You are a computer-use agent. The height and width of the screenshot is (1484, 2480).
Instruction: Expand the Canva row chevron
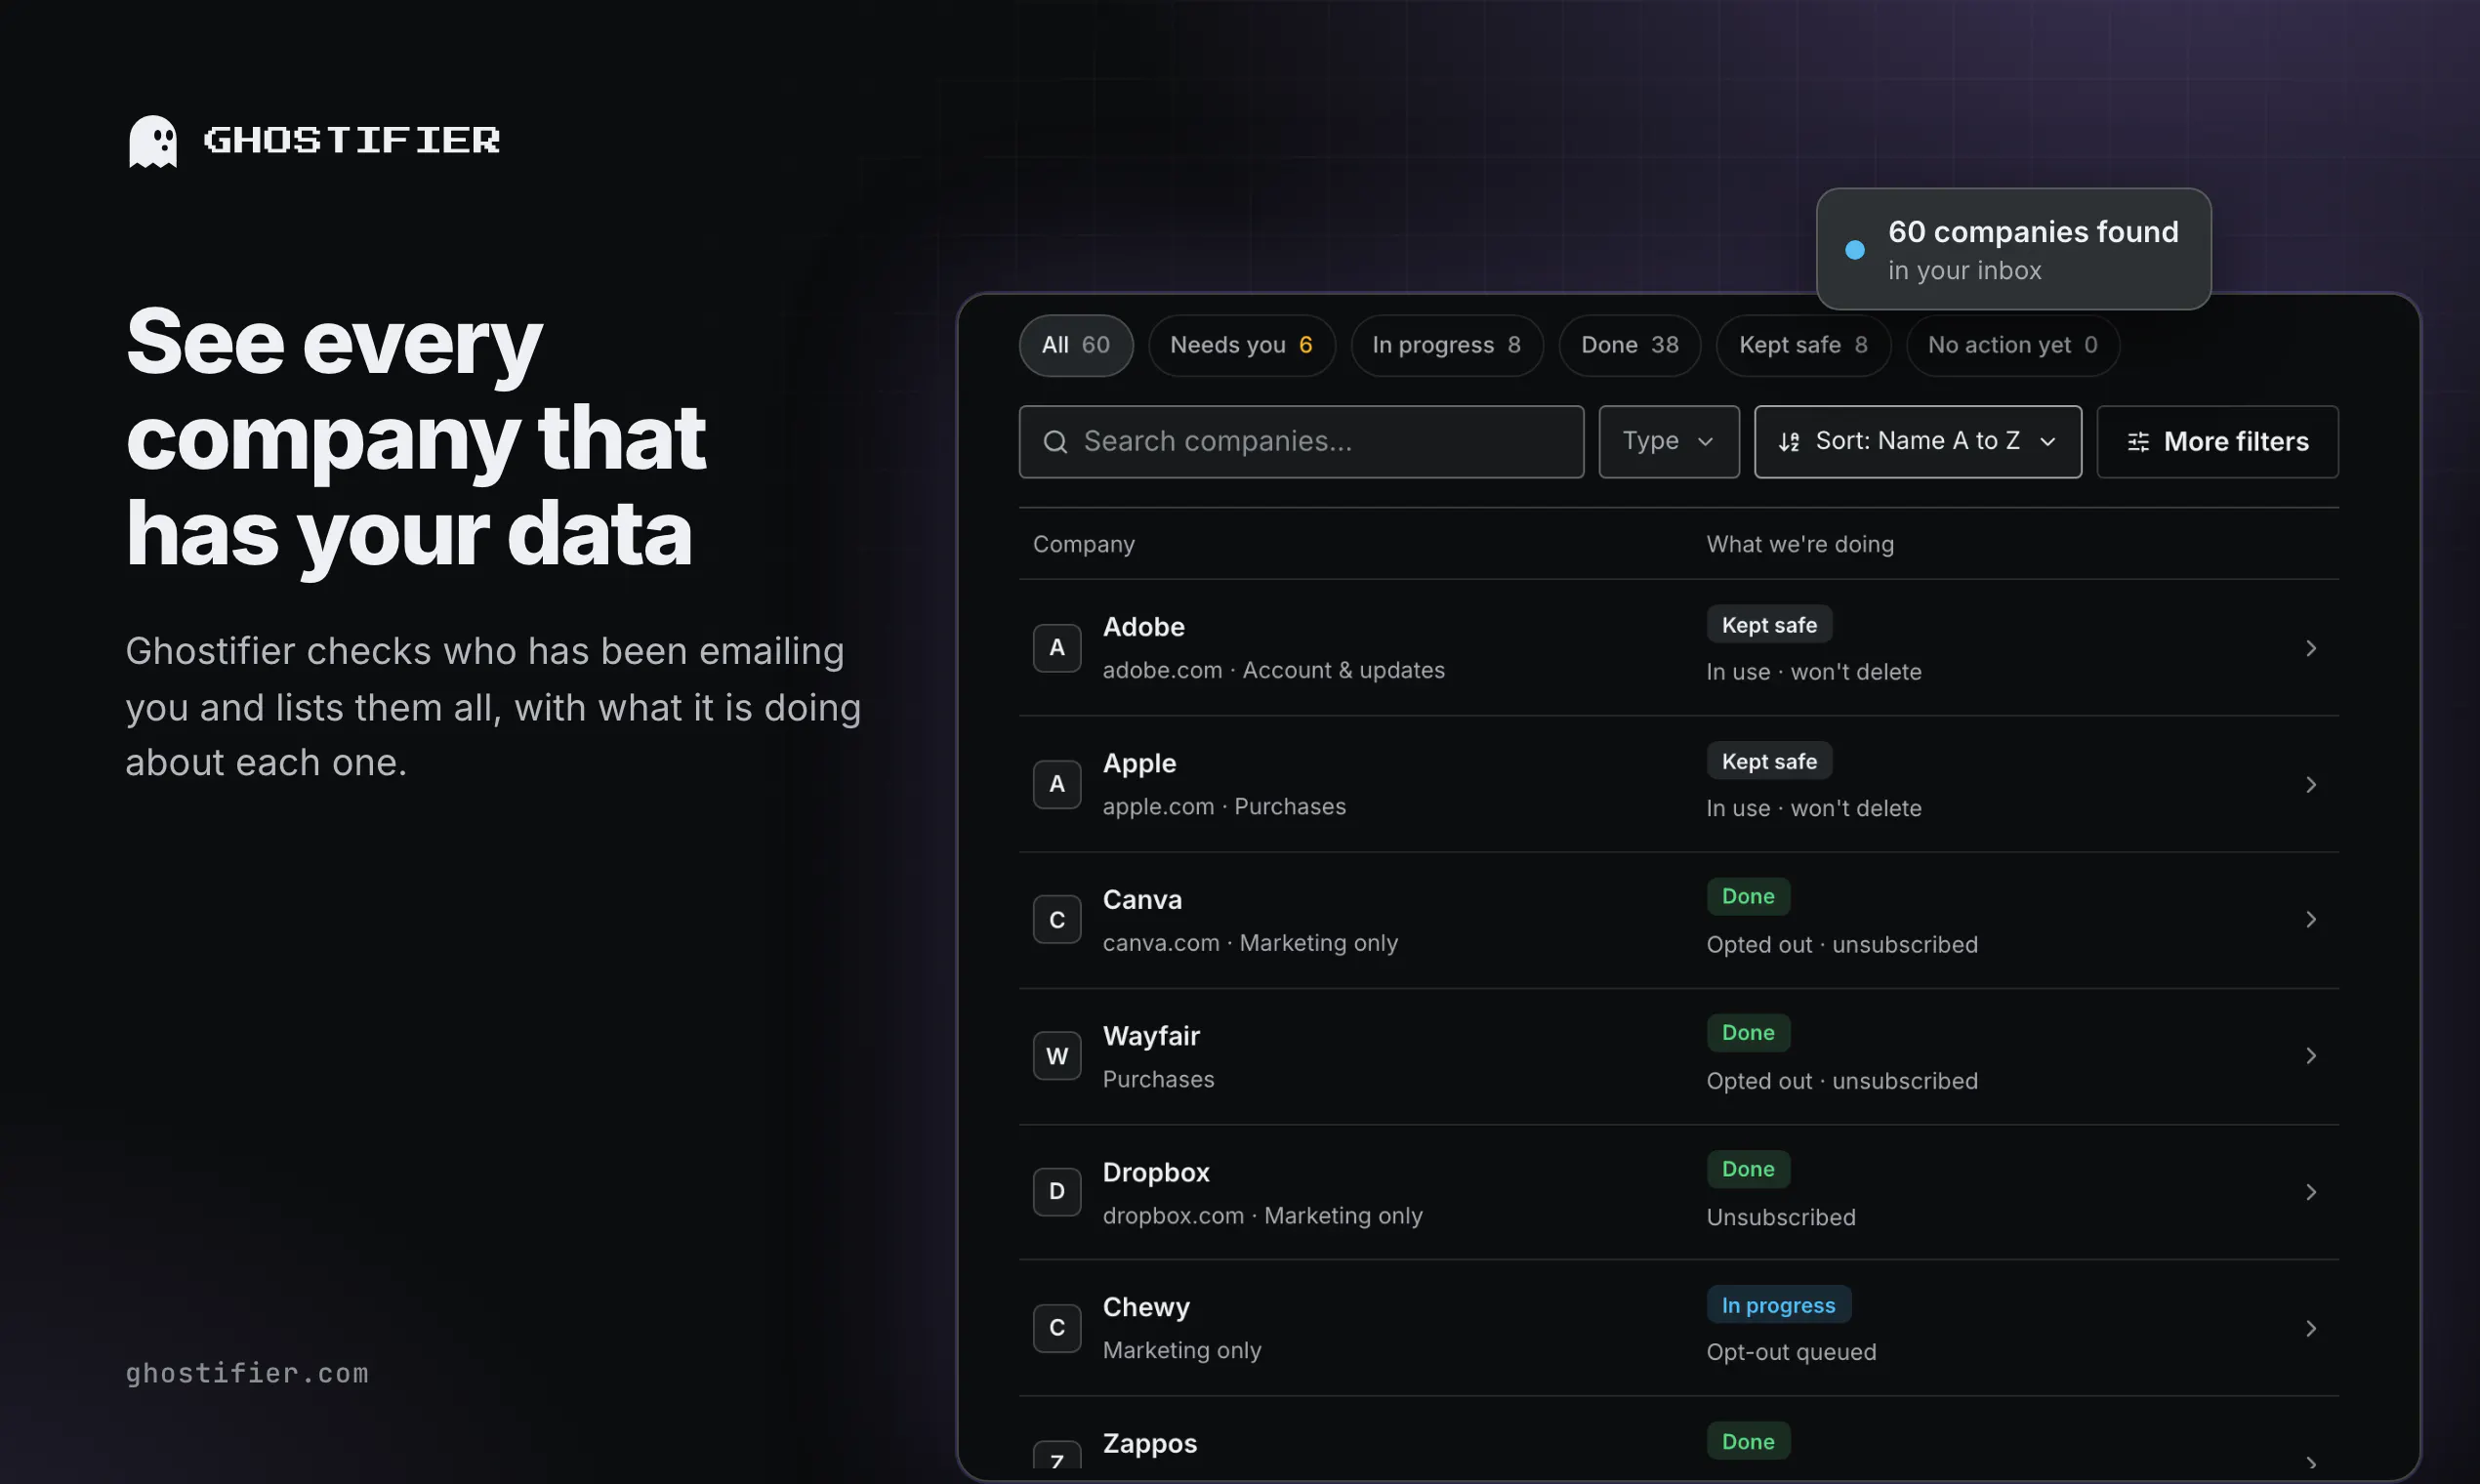[2311, 919]
